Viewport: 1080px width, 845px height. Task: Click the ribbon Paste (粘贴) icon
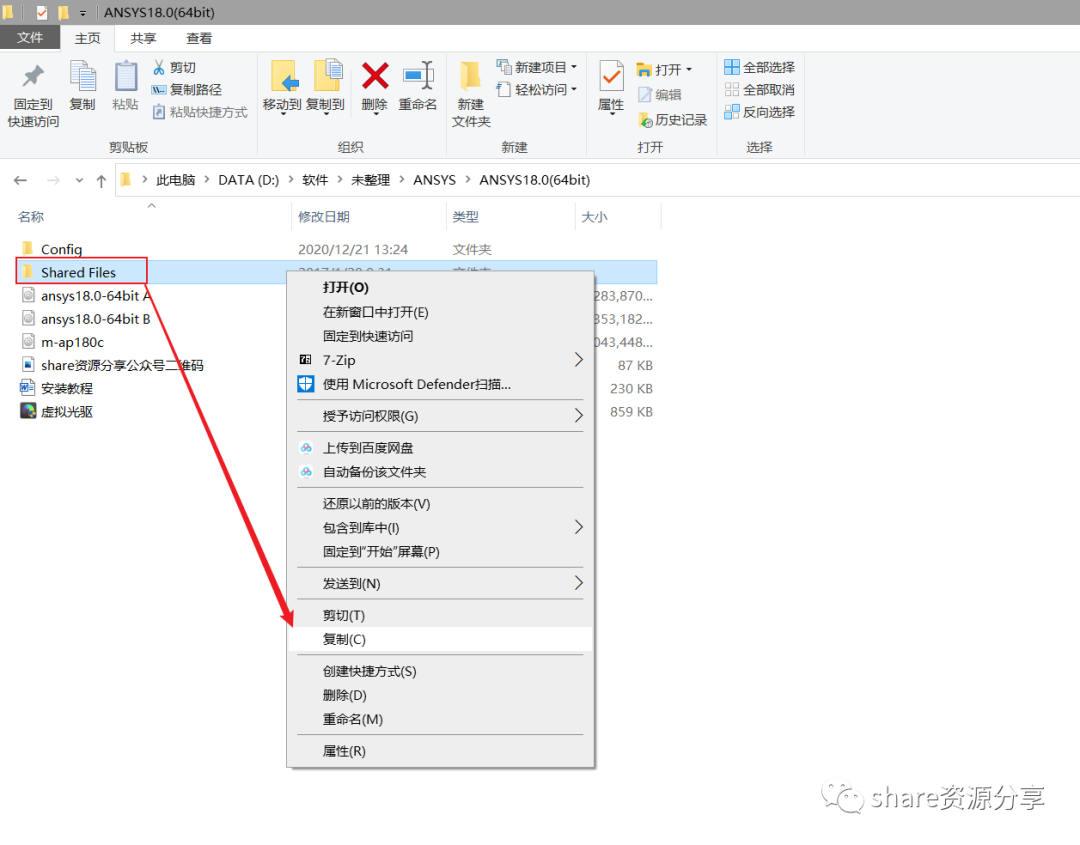click(x=125, y=76)
